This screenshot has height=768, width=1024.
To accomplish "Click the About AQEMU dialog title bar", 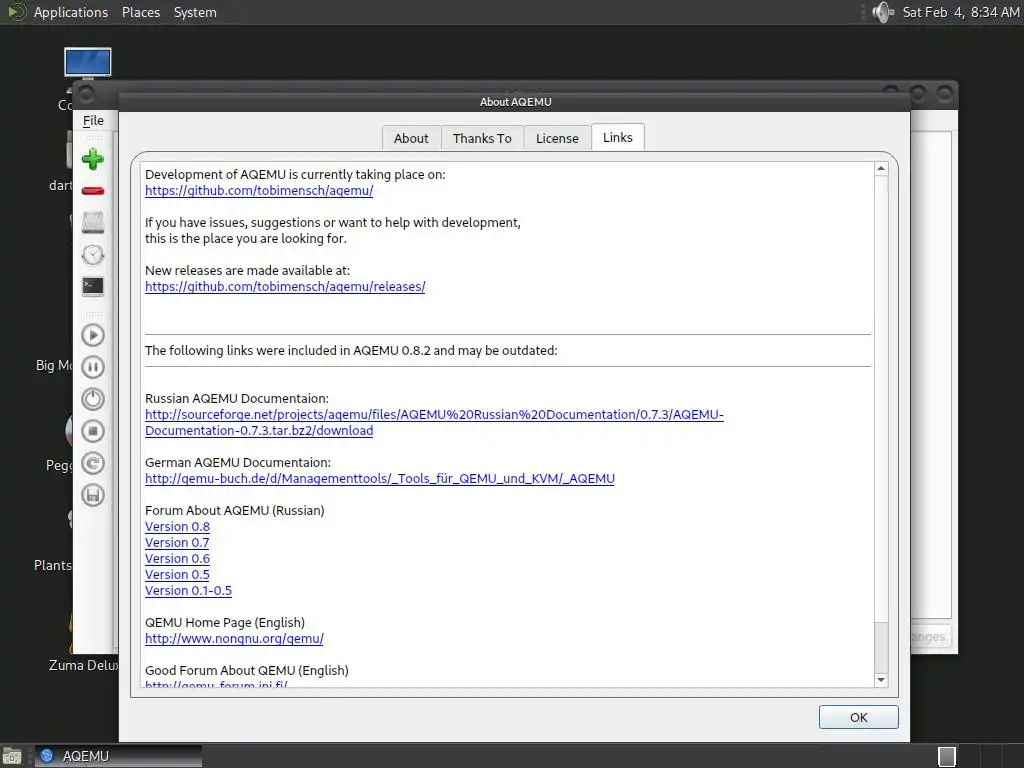I will tap(515, 102).
